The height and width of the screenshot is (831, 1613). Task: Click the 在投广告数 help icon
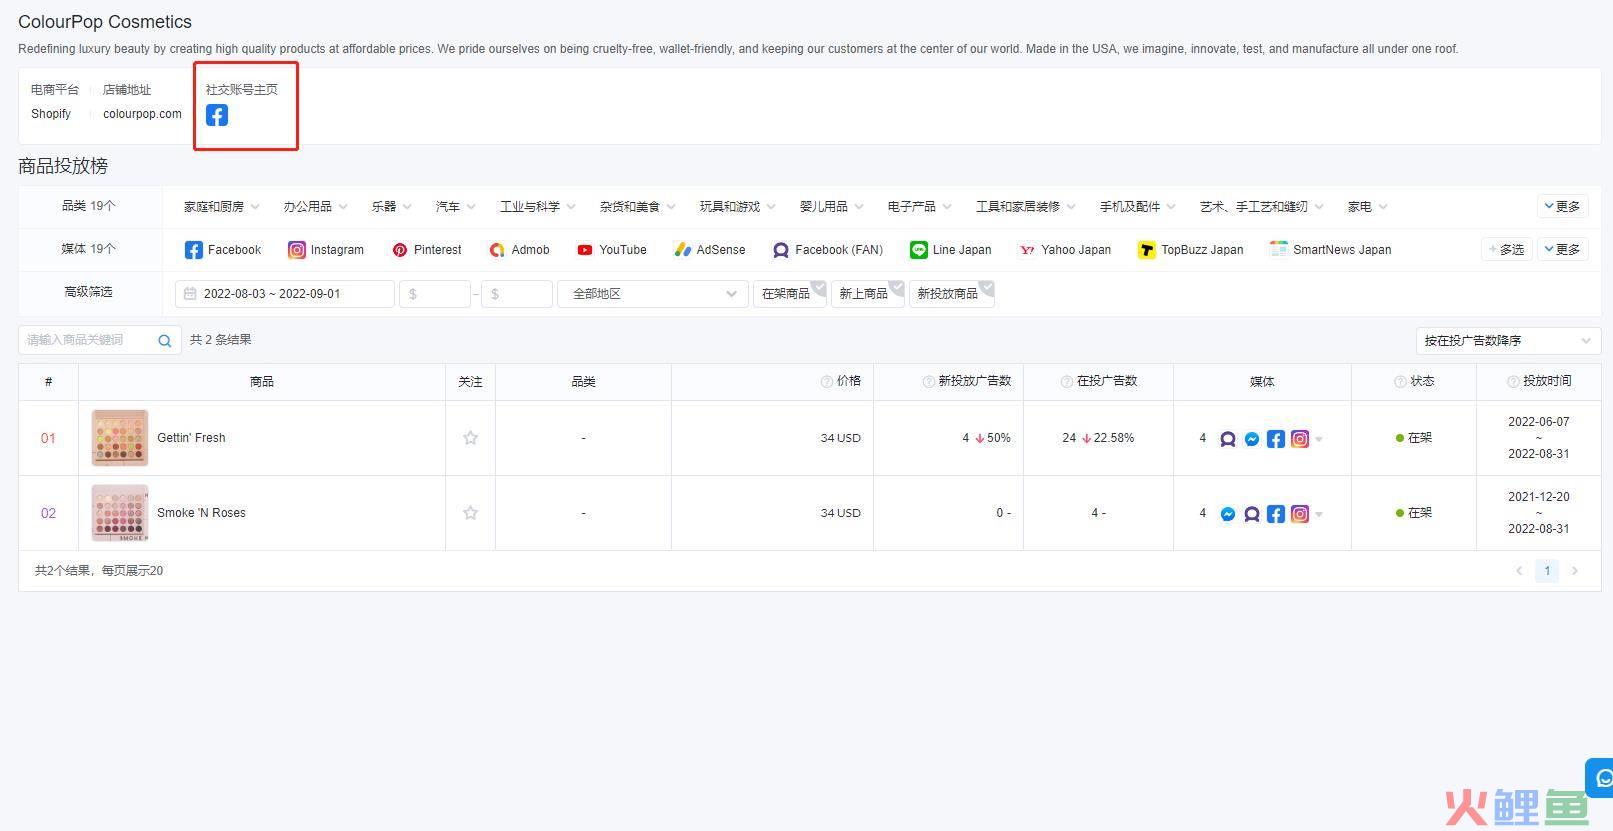pos(1067,381)
